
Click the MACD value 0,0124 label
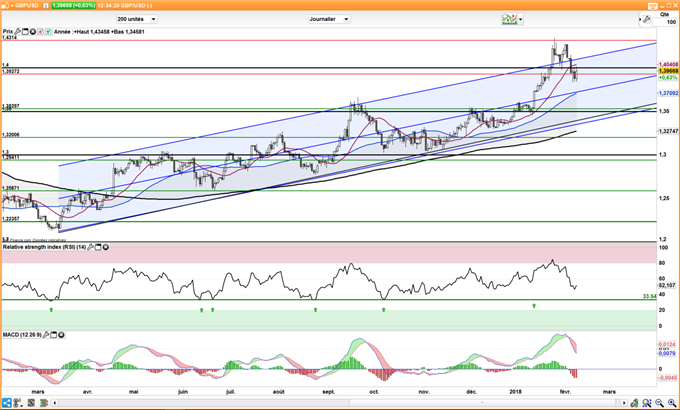pyautogui.click(x=667, y=344)
